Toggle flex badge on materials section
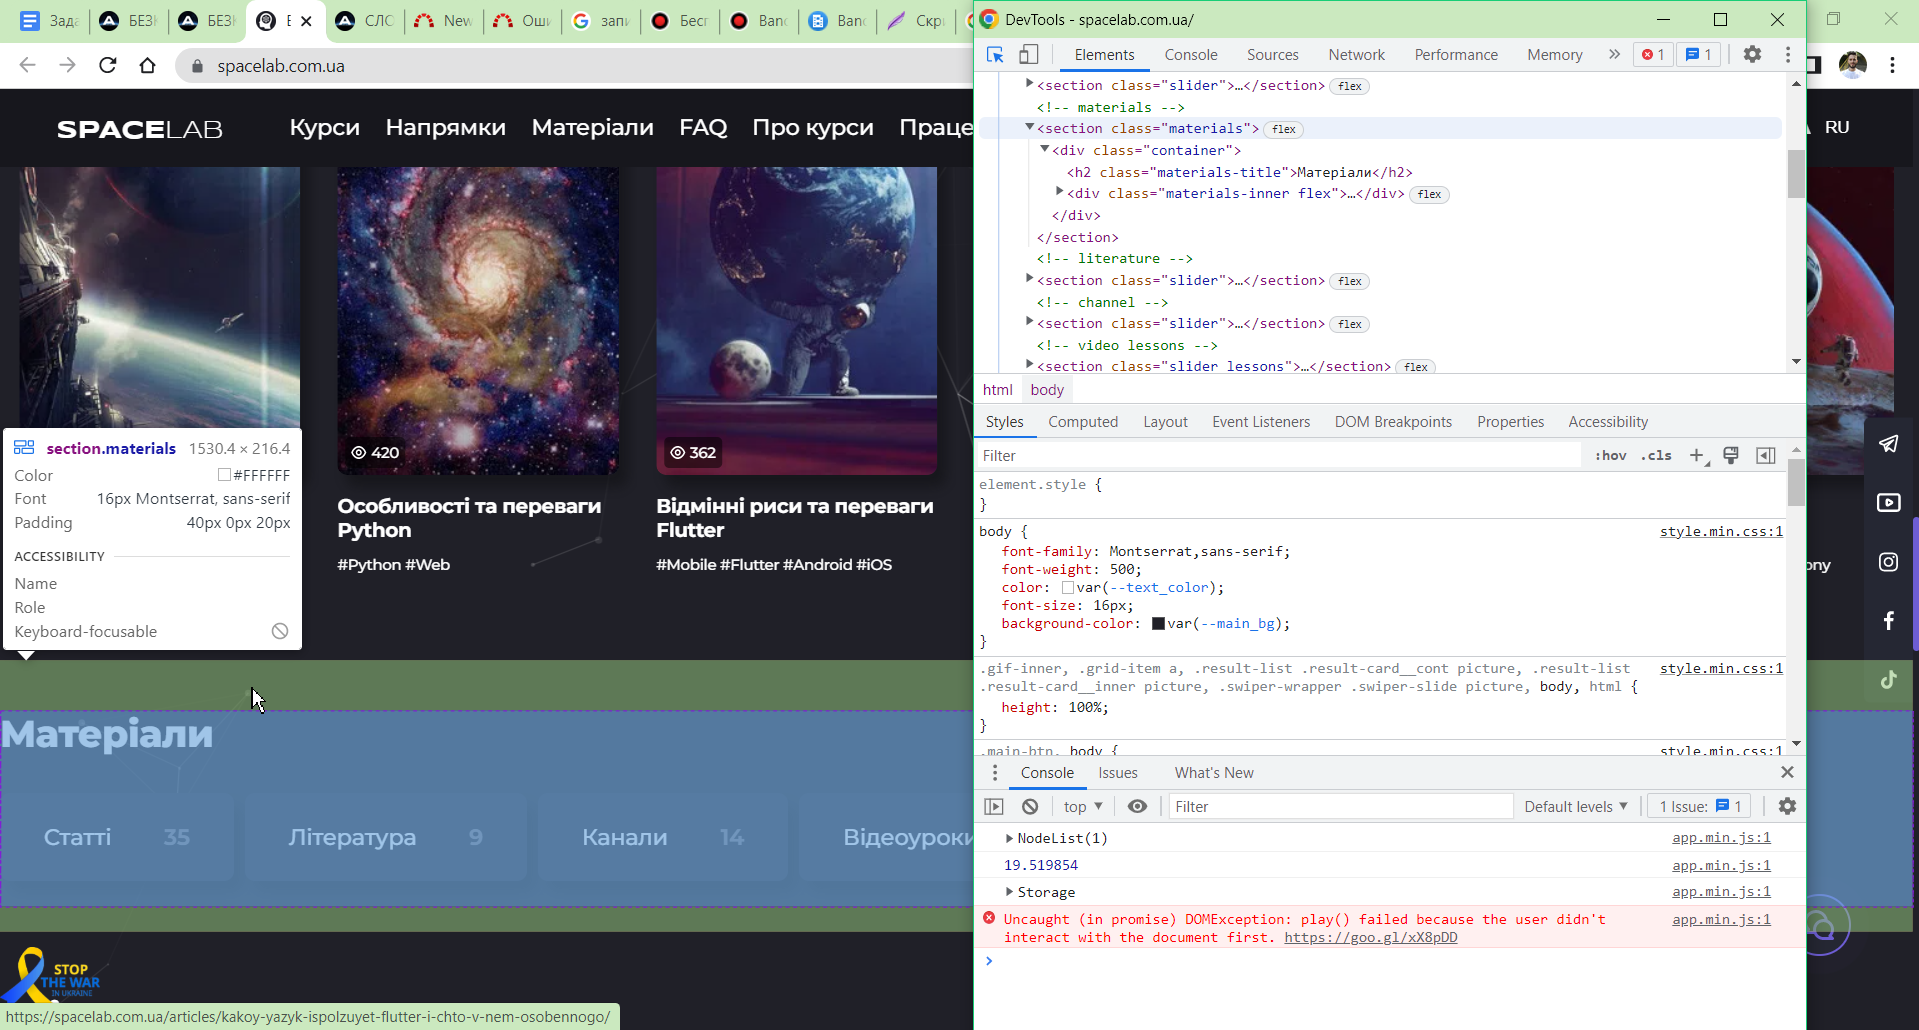The height and width of the screenshot is (1030, 1919). tap(1284, 129)
